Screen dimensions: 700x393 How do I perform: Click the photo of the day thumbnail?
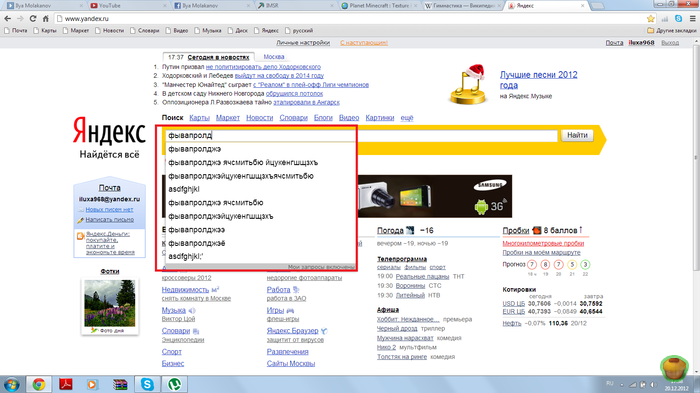pyautogui.click(x=110, y=303)
